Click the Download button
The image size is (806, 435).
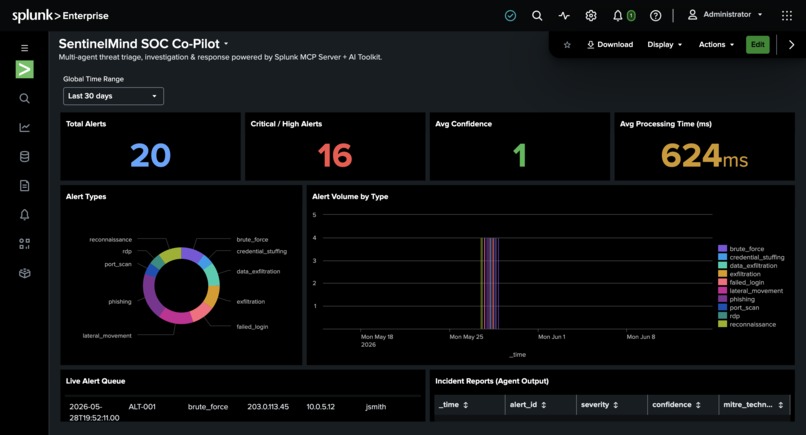pyautogui.click(x=610, y=45)
